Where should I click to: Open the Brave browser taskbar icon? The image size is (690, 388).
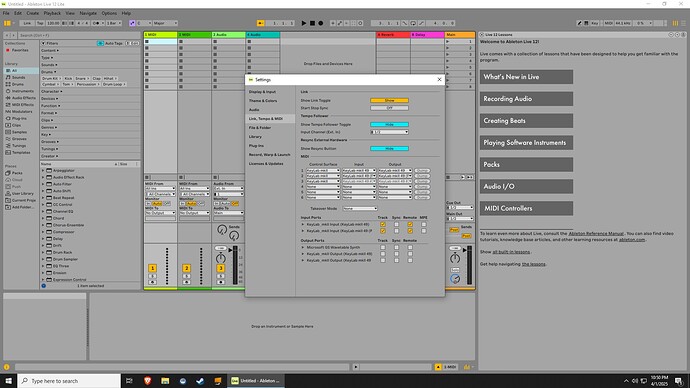click(147, 381)
